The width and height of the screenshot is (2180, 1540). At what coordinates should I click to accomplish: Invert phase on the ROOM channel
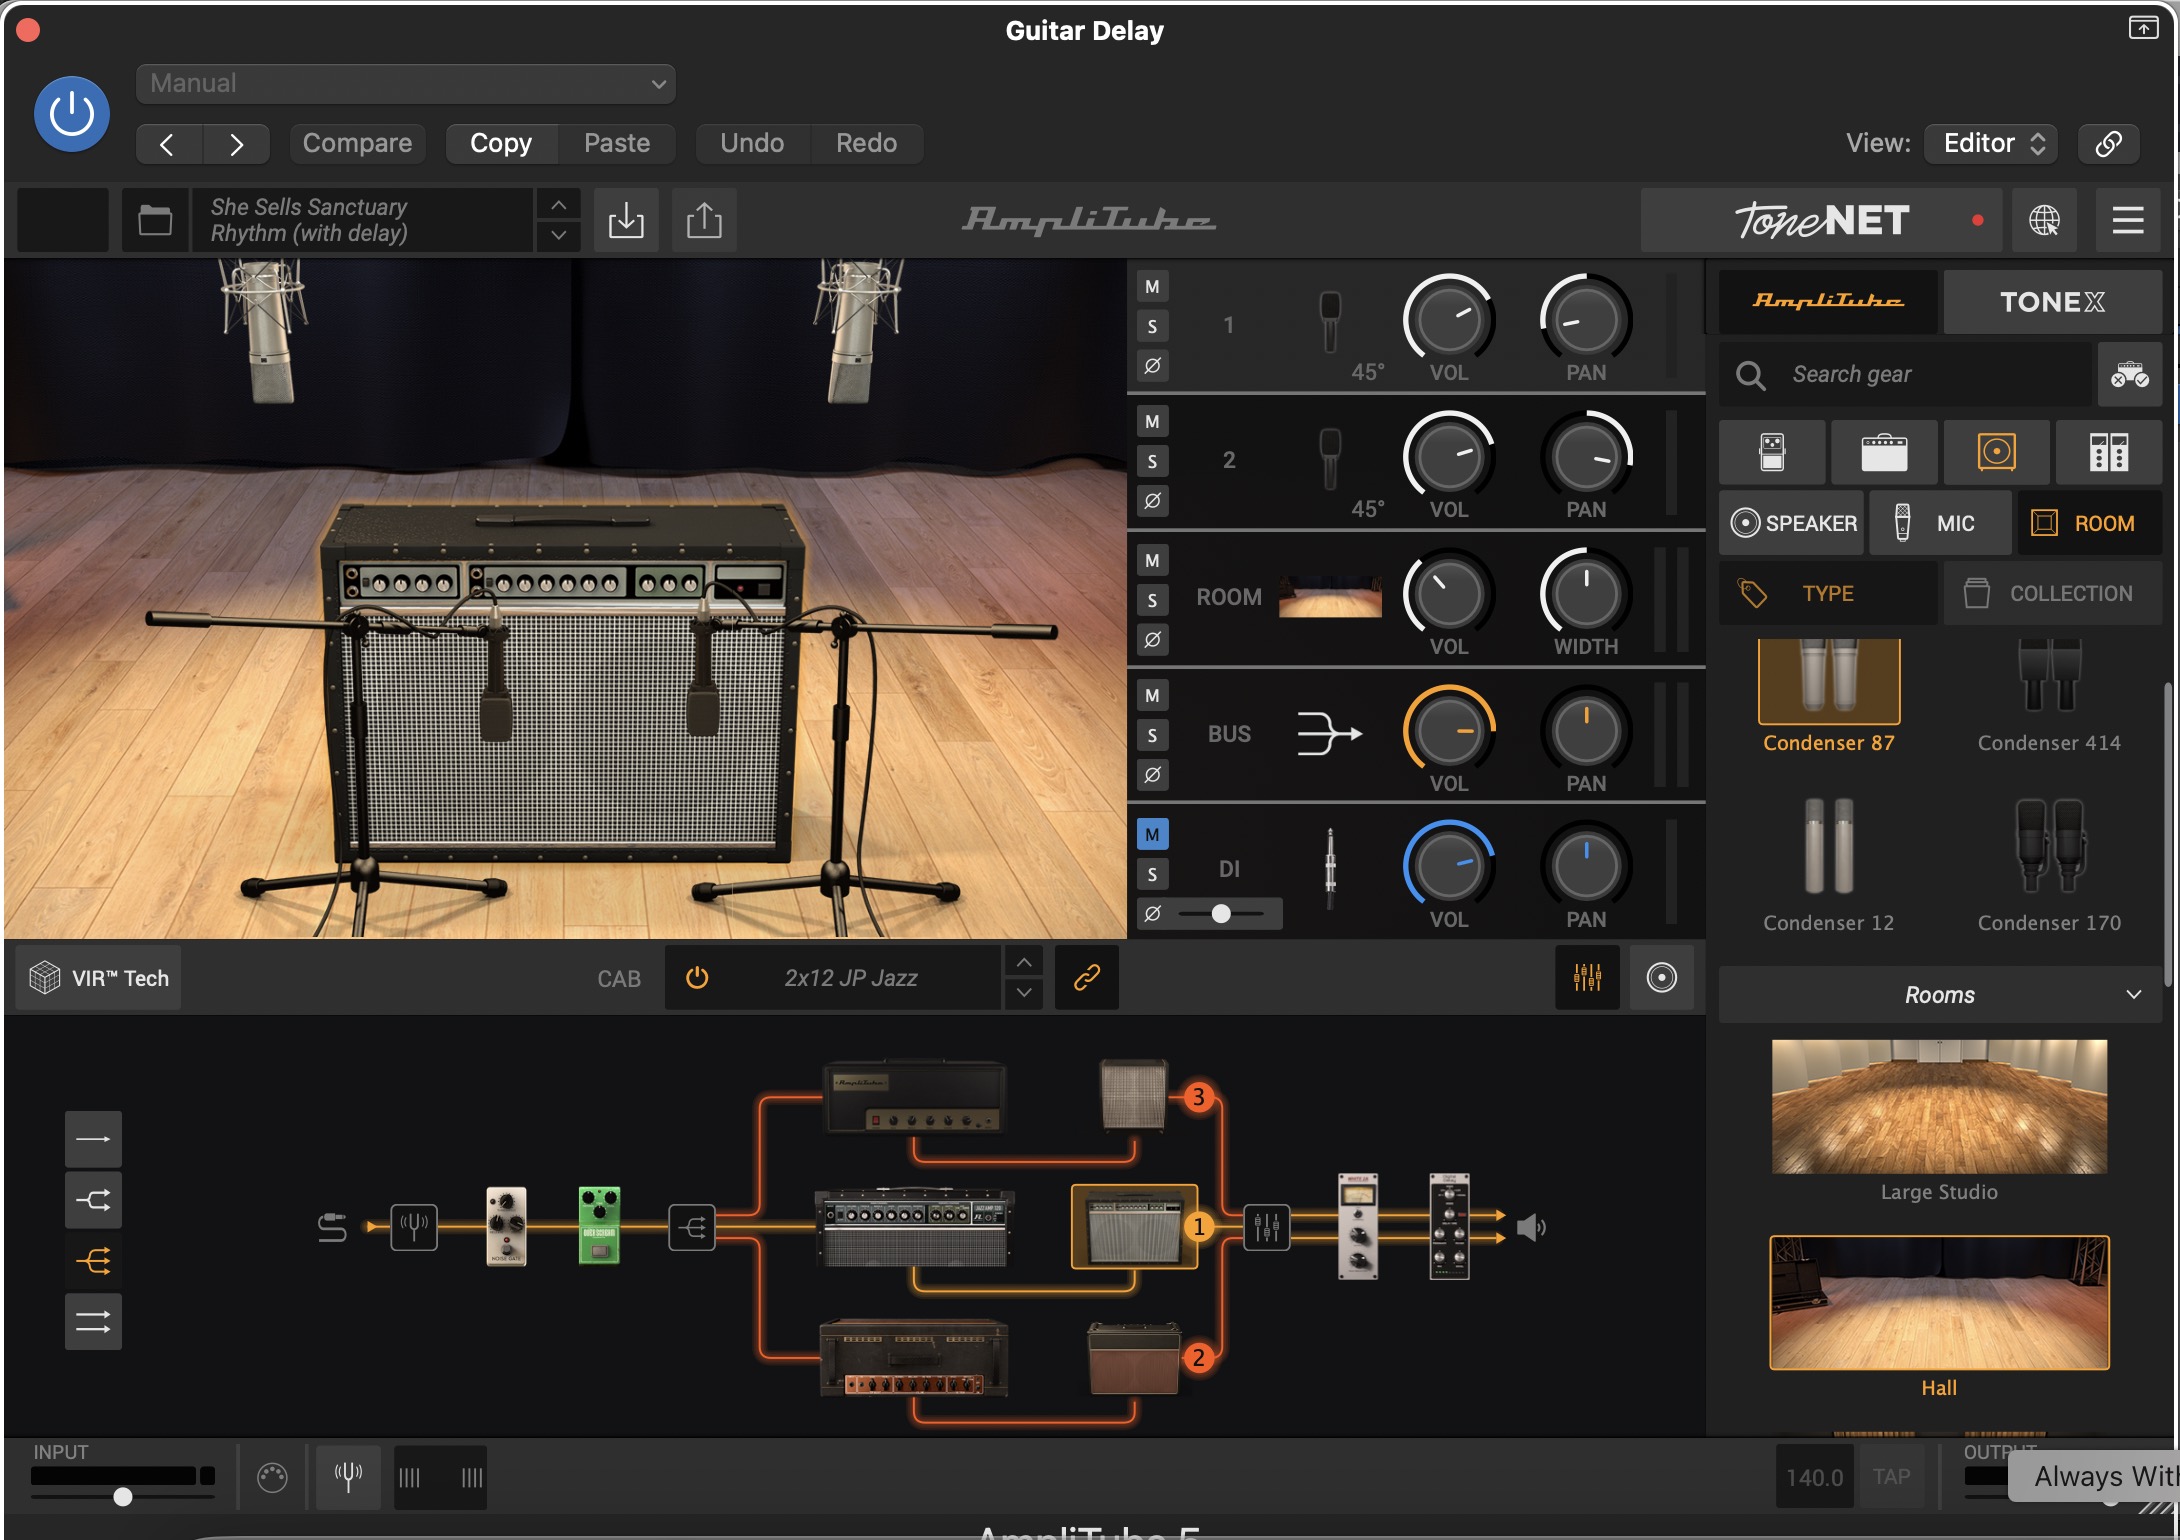pos(1152,639)
